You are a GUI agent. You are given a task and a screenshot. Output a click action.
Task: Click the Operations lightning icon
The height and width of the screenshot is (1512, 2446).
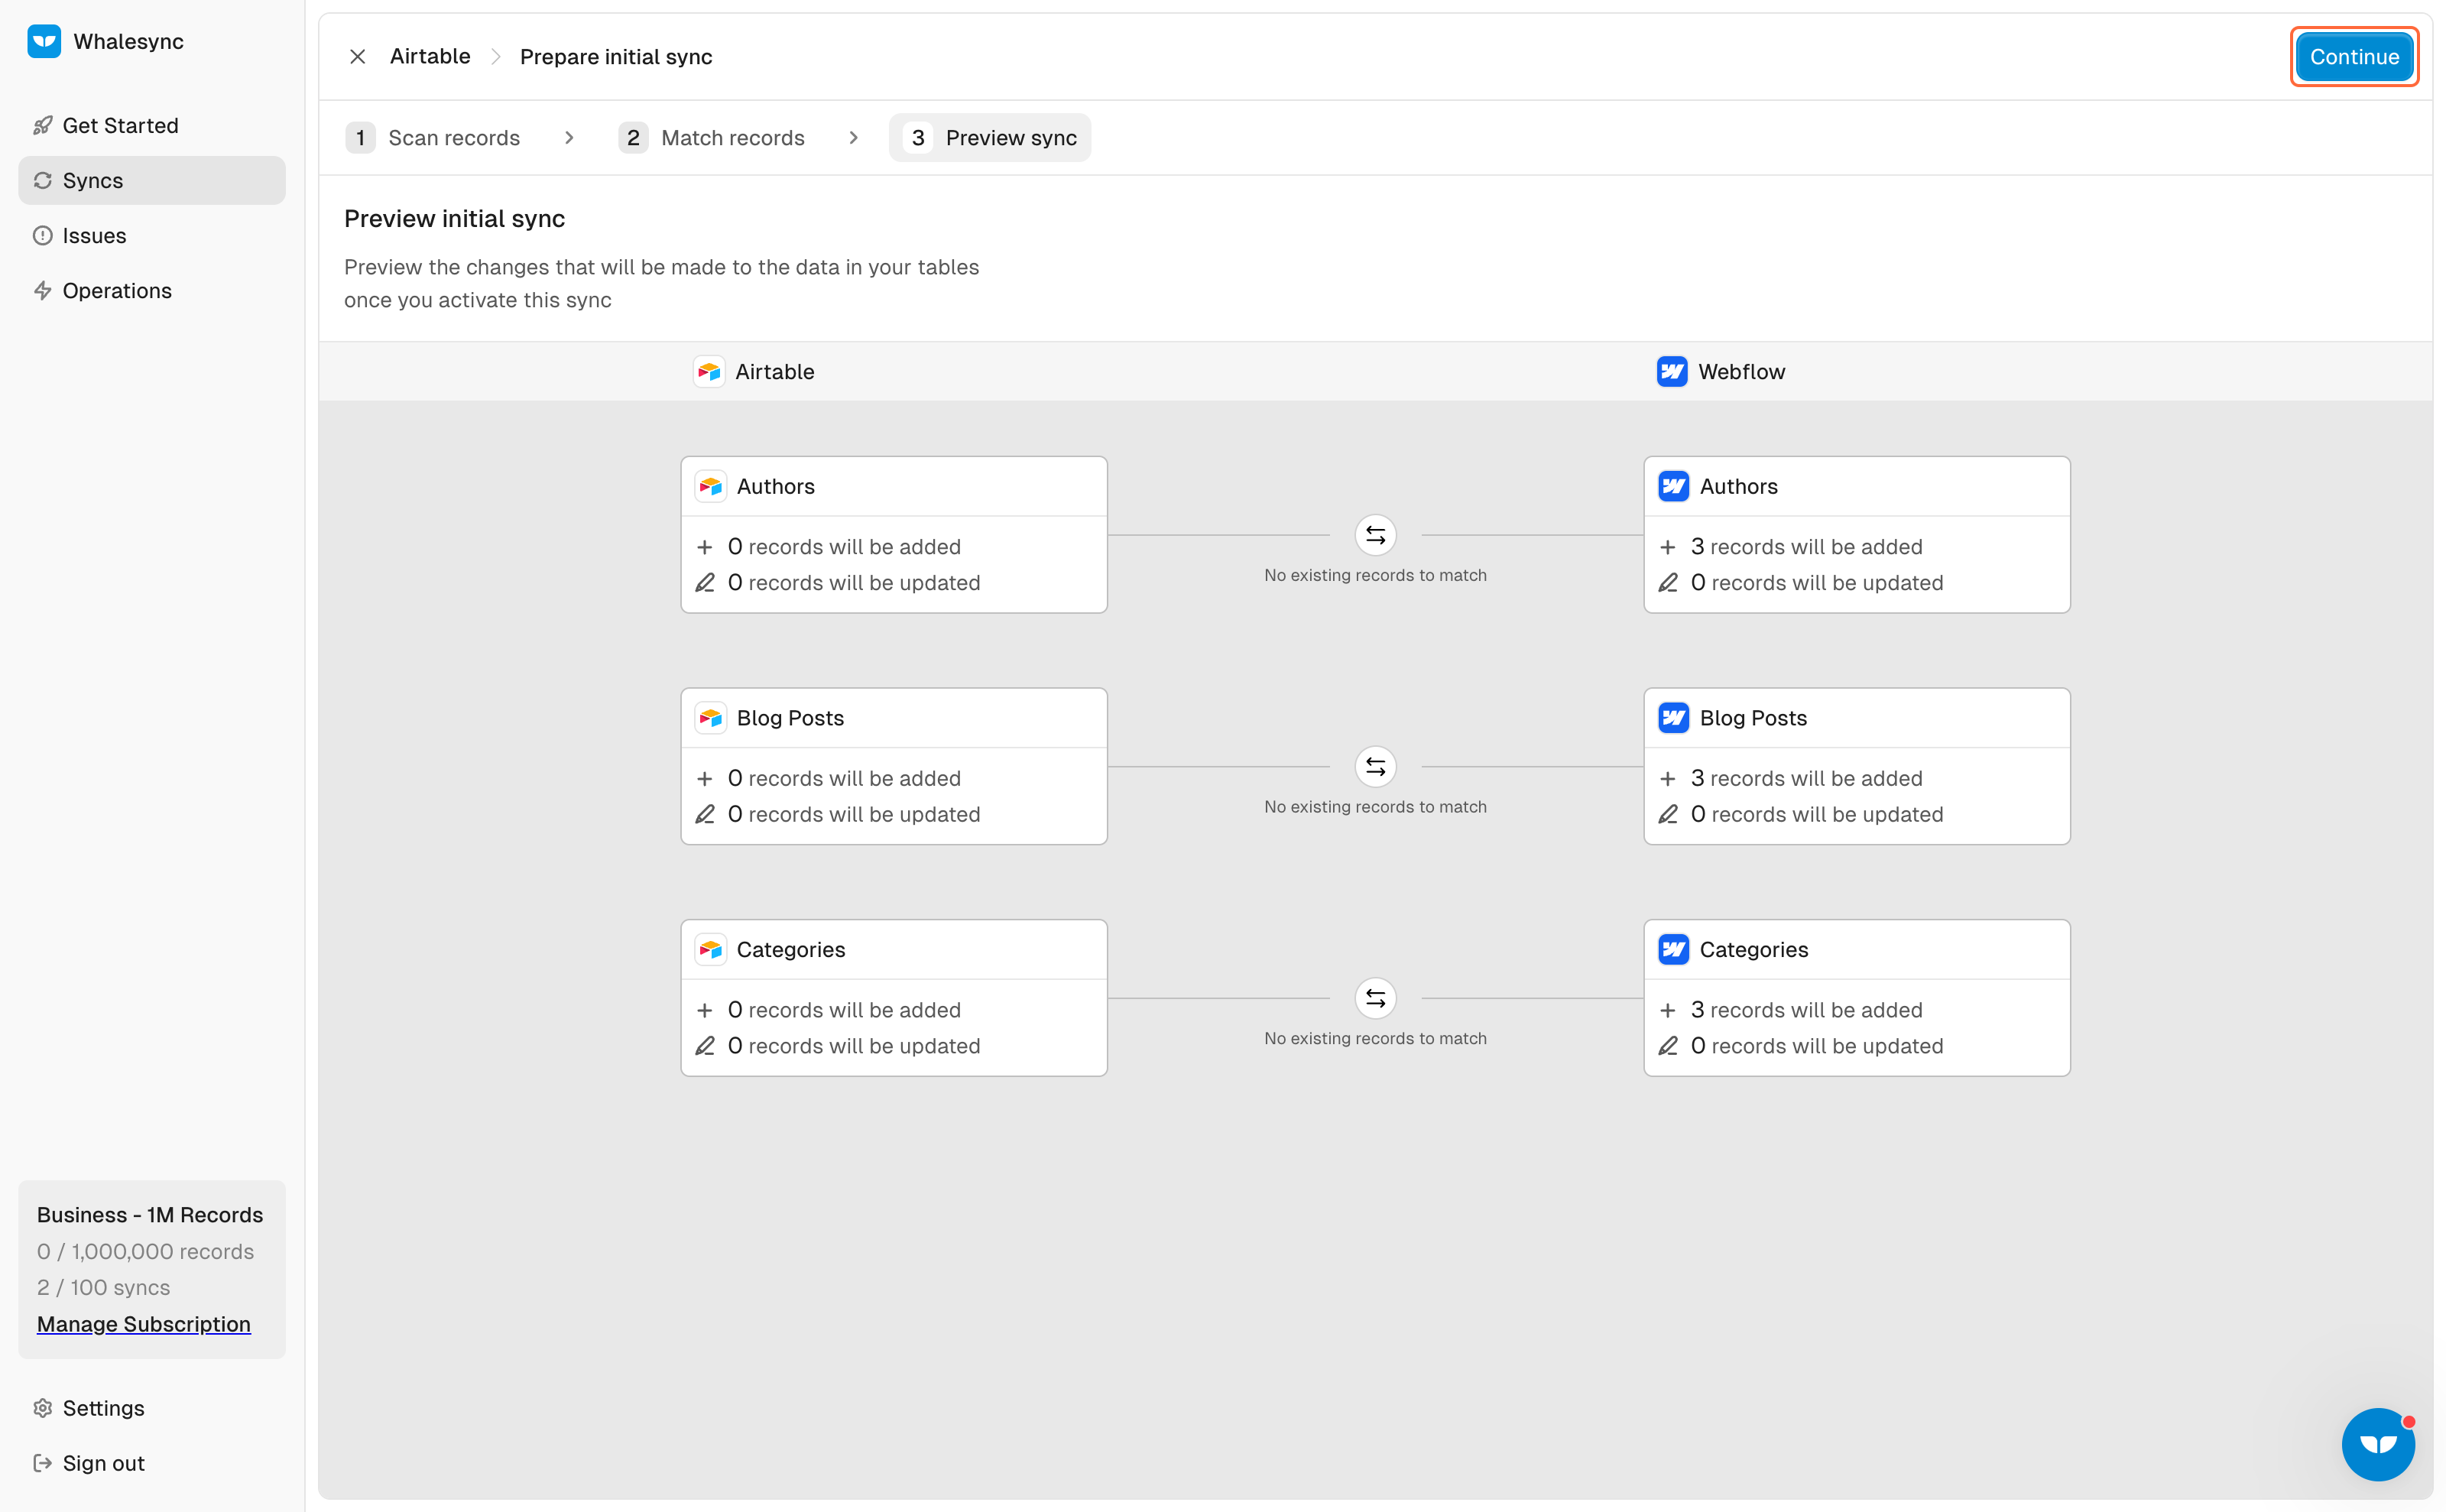[x=42, y=290]
